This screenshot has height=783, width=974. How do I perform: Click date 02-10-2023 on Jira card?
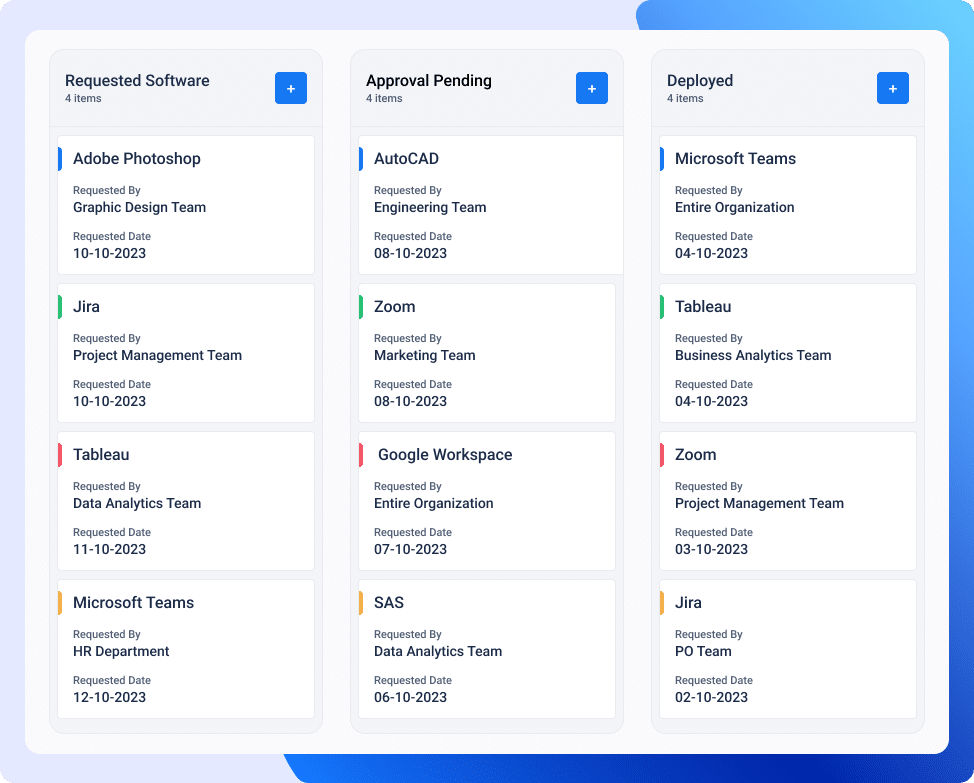711,697
